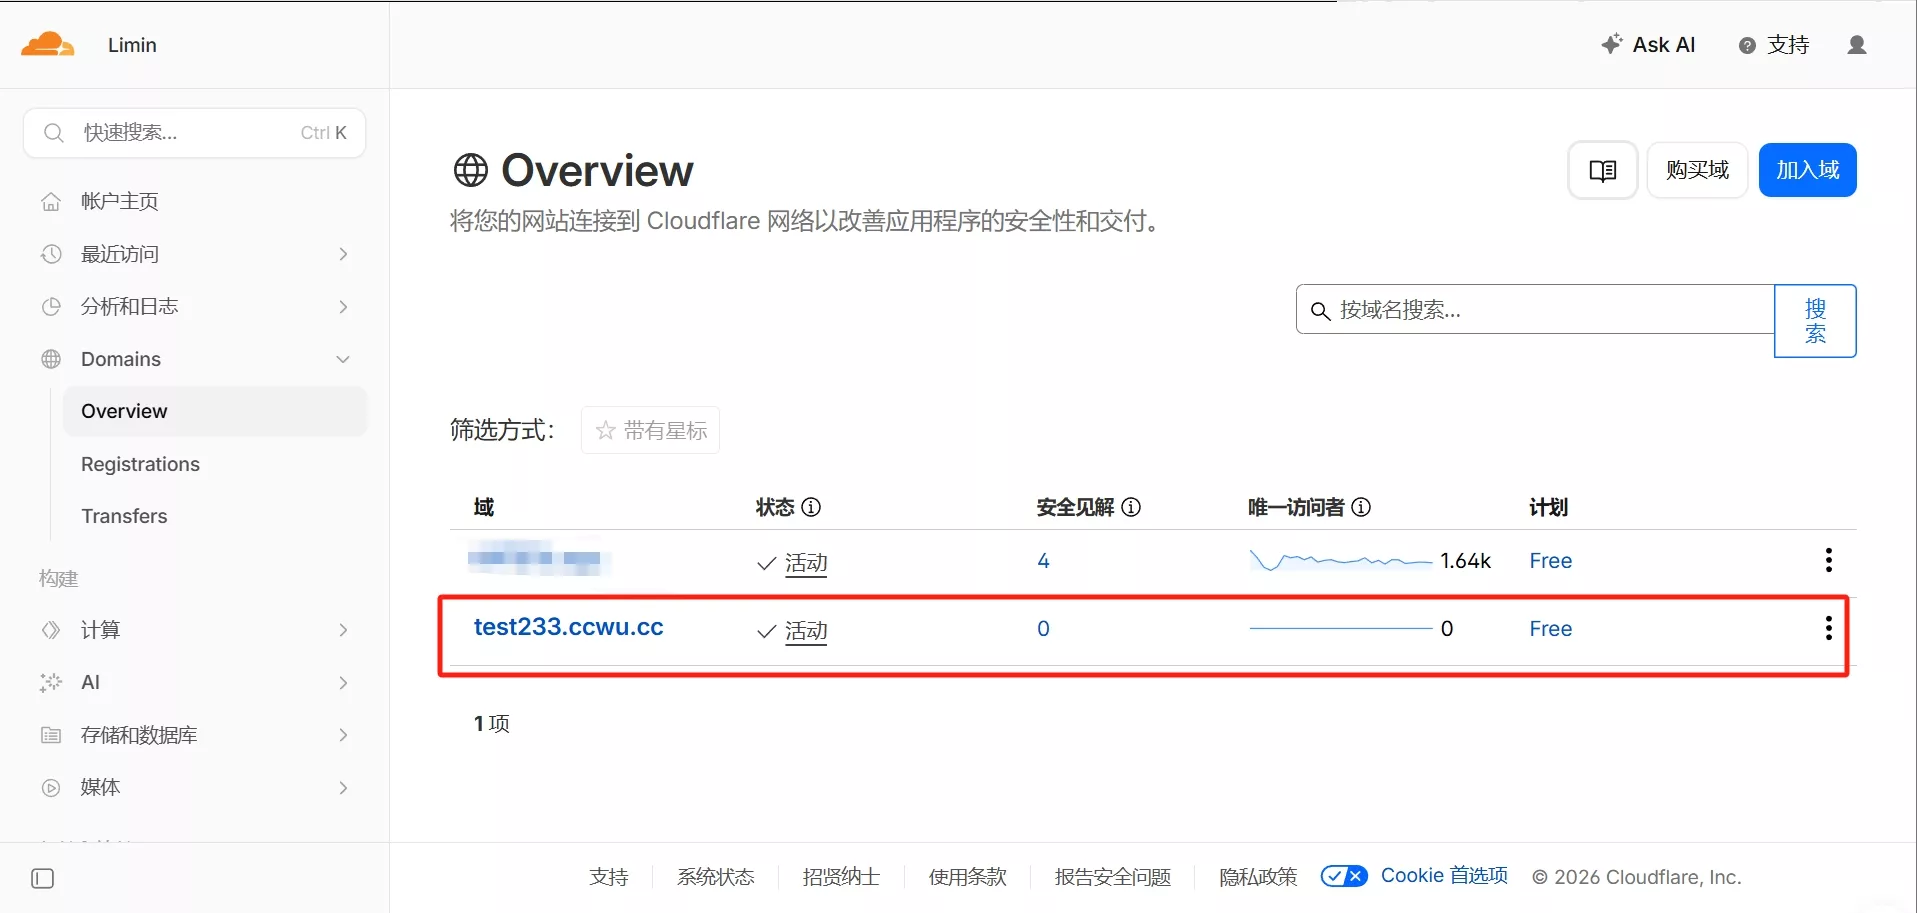Image resolution: width=1917 pixels, height=913 pixels.
Task: Click the 域 column header
Action: 484,507
